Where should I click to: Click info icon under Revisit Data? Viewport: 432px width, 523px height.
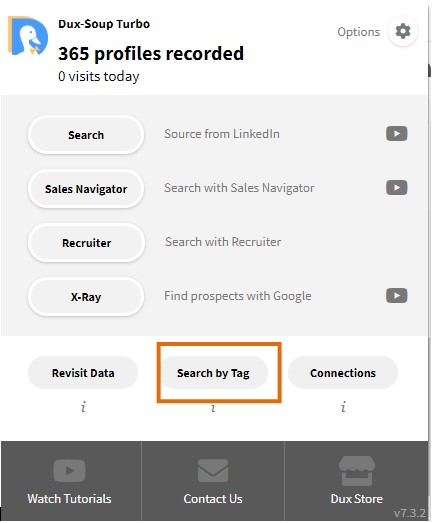[83, 407]
